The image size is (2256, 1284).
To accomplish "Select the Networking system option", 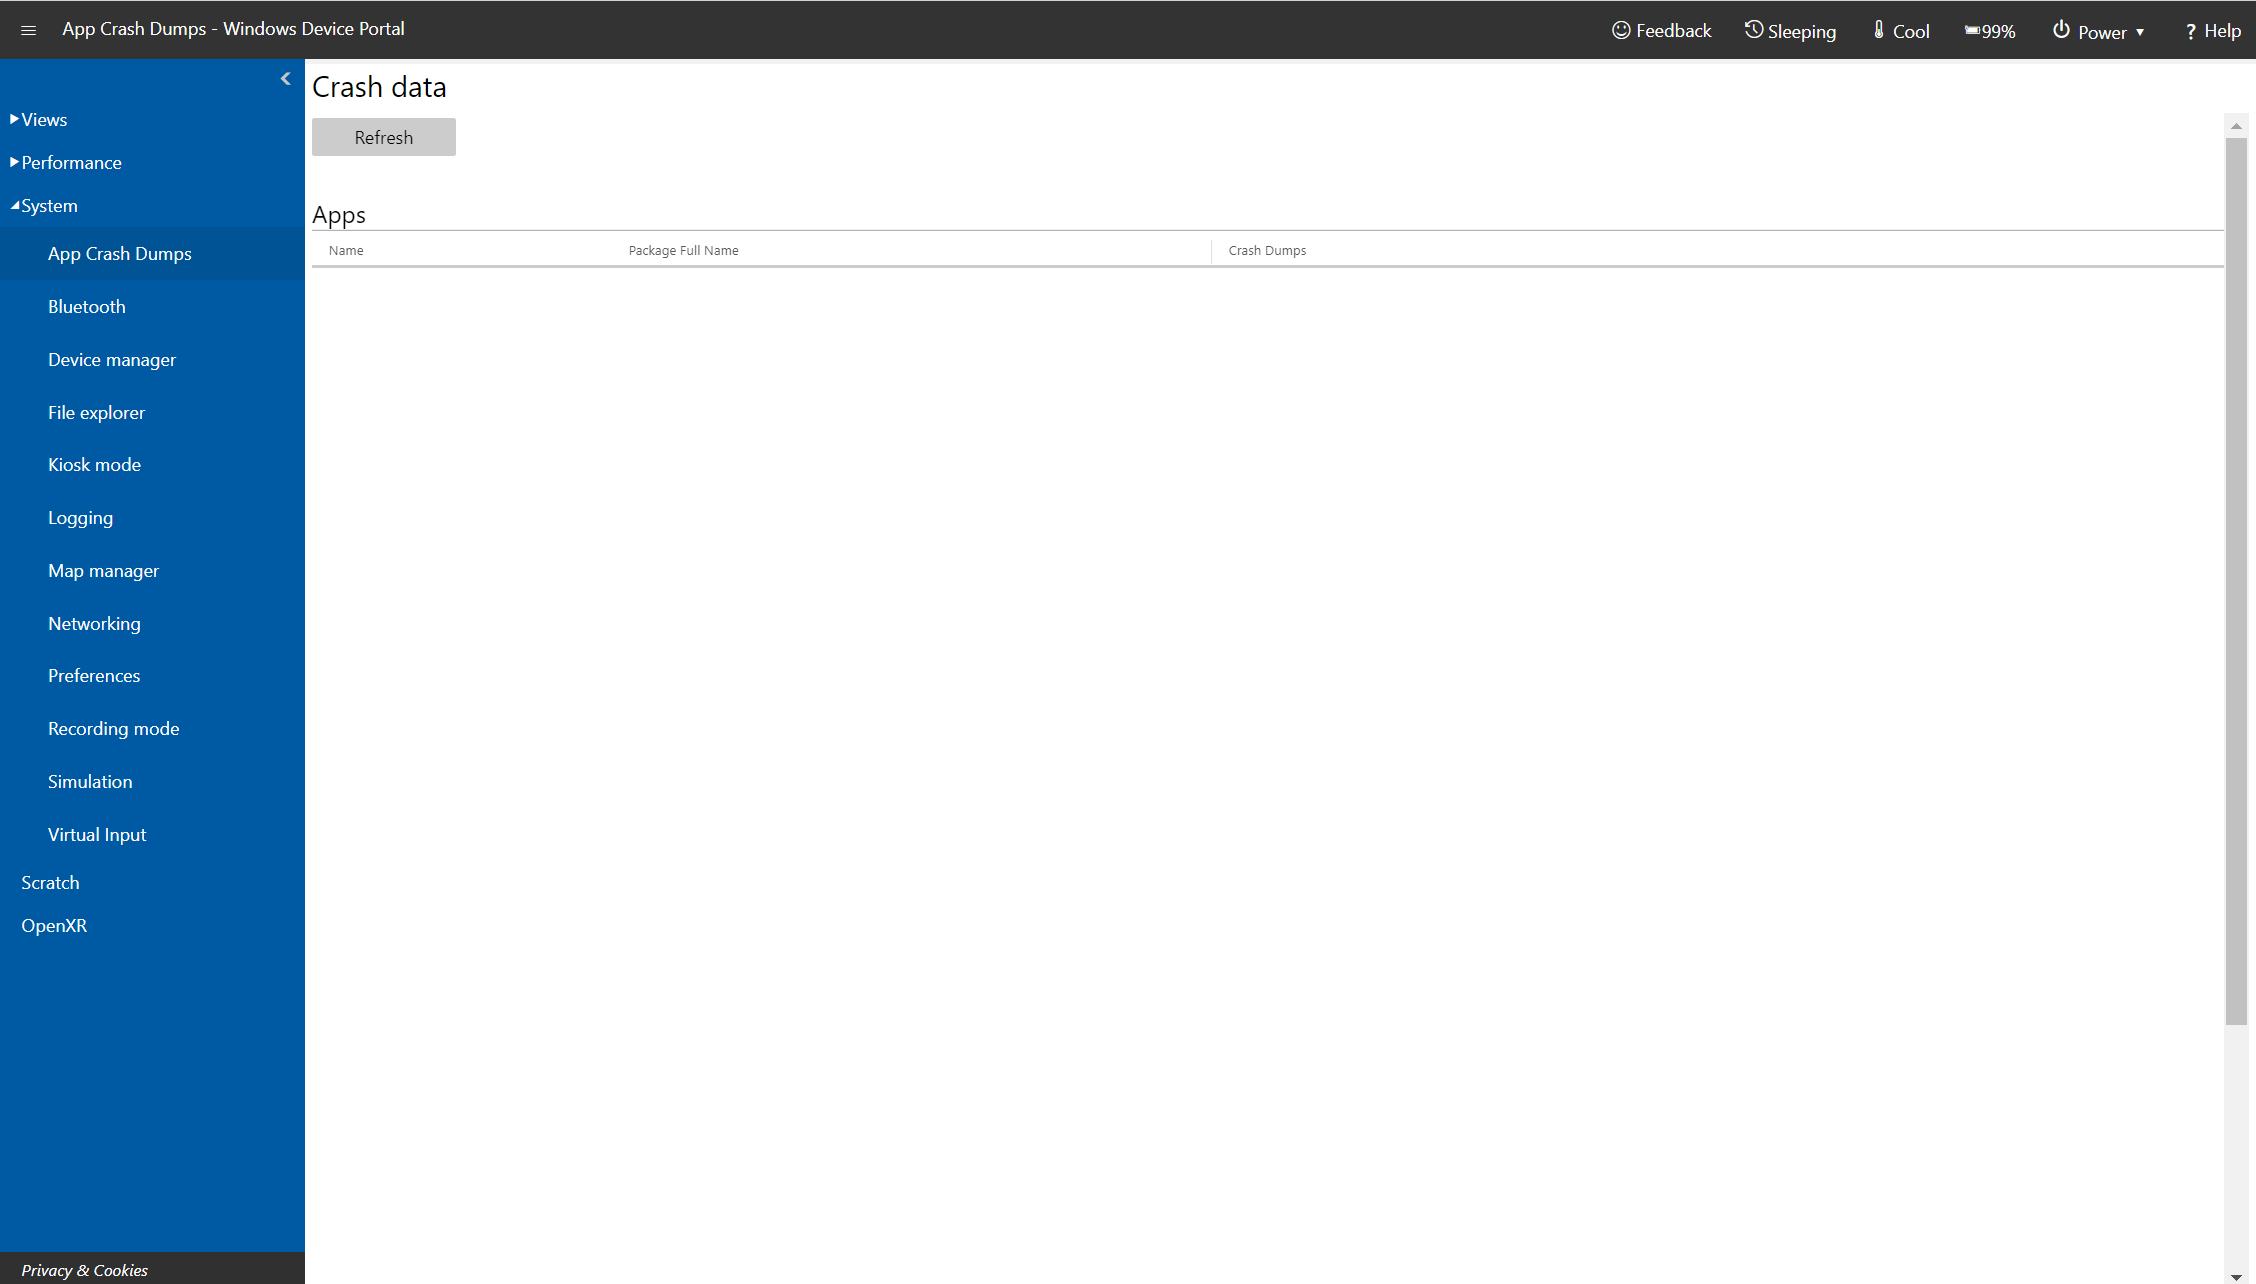I will click(x=93, y=623).
